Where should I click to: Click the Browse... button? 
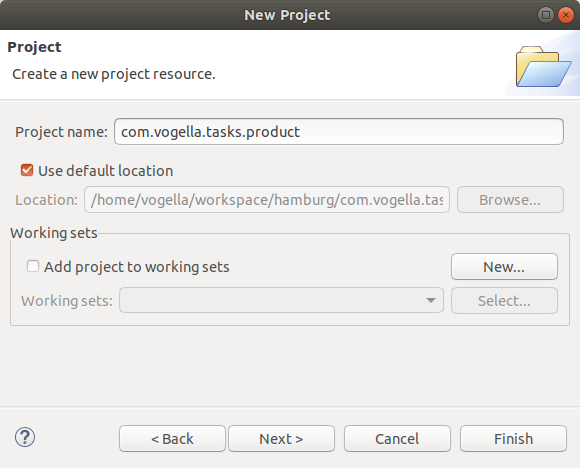[x=510, y=200]
